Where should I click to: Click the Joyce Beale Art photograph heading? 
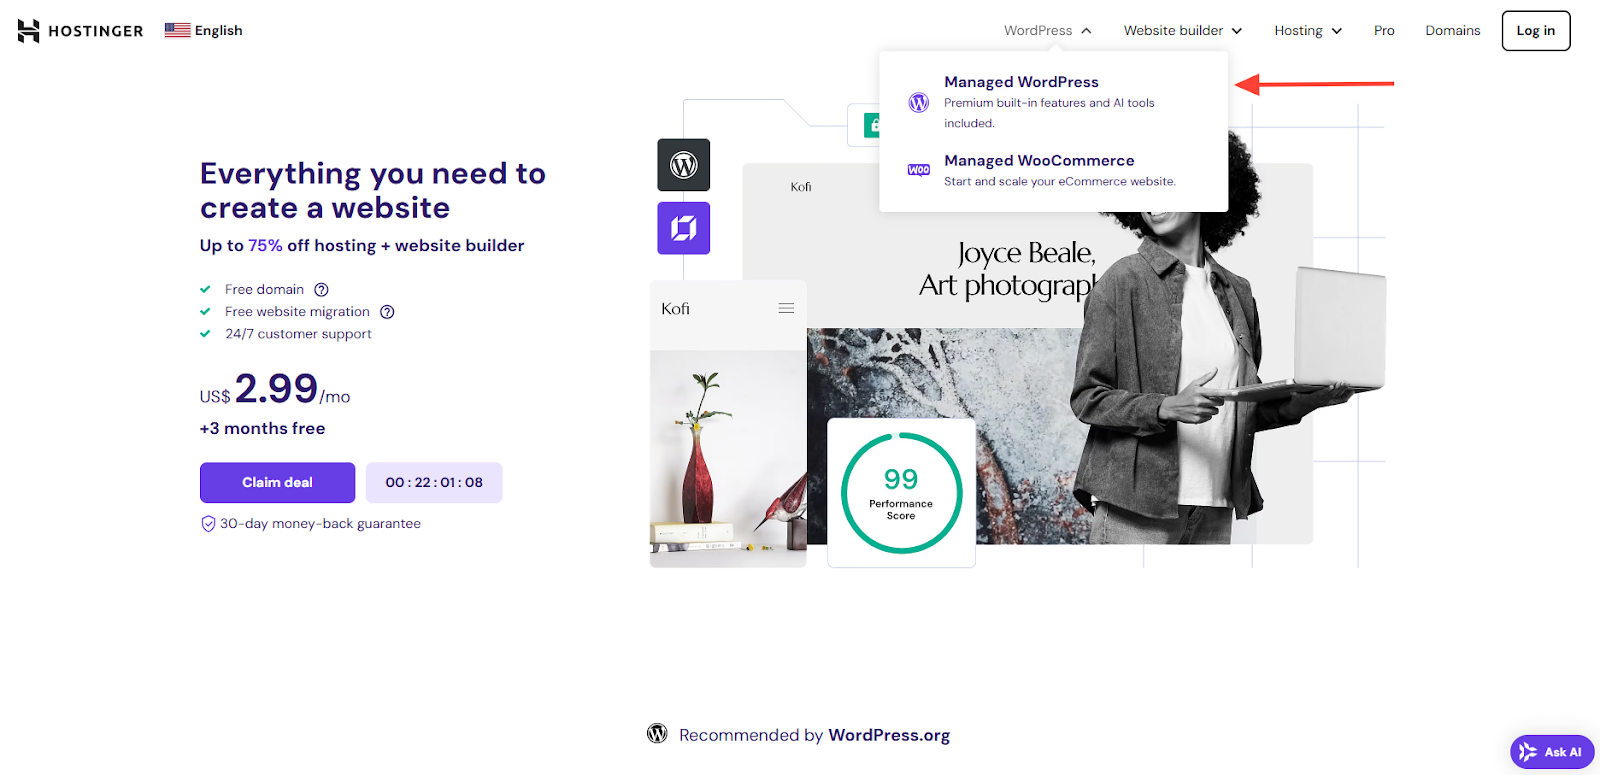(x=1007, y=269)
